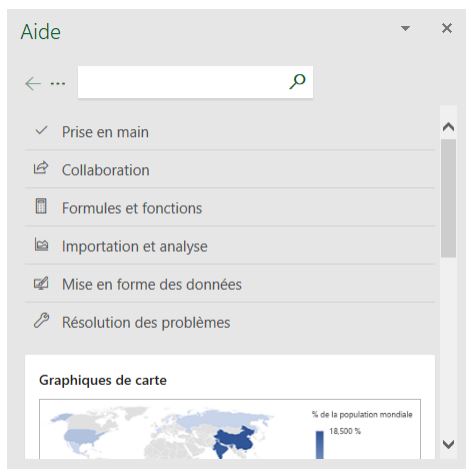Click the chart icon for Importation et analyse
471x475 pixels.
click(x=41, y=244)
